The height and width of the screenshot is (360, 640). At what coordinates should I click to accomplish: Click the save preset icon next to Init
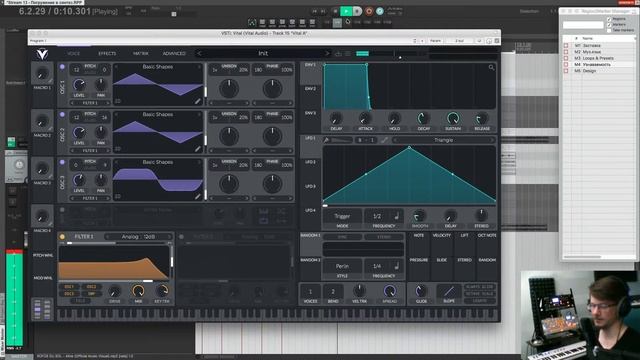click(x=338, y=53)
